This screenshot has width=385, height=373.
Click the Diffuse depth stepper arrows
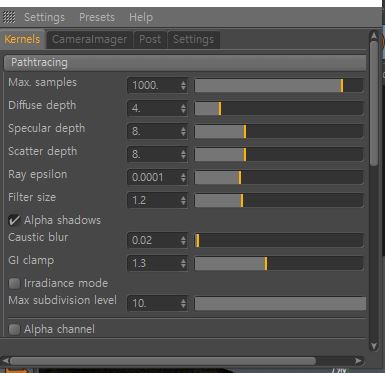point(183,108)
